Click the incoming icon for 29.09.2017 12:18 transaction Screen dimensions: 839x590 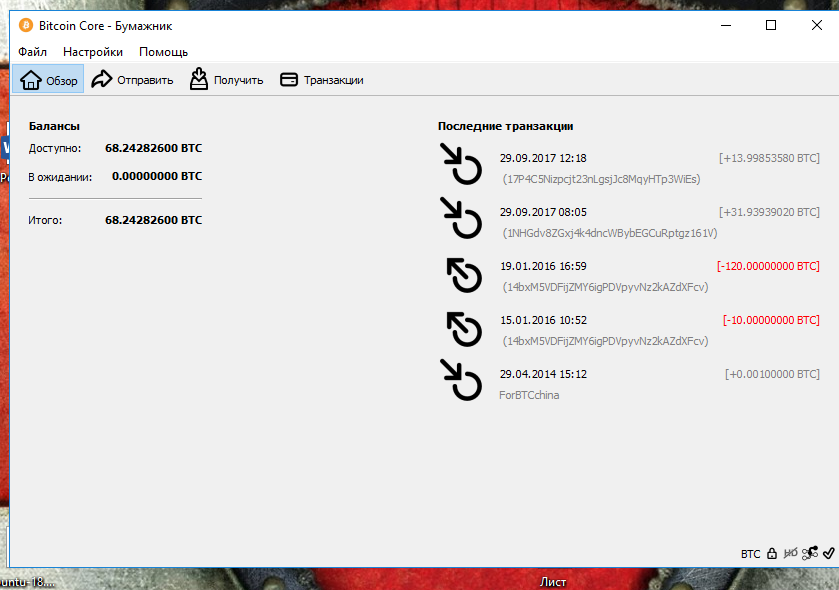(461, 163)
